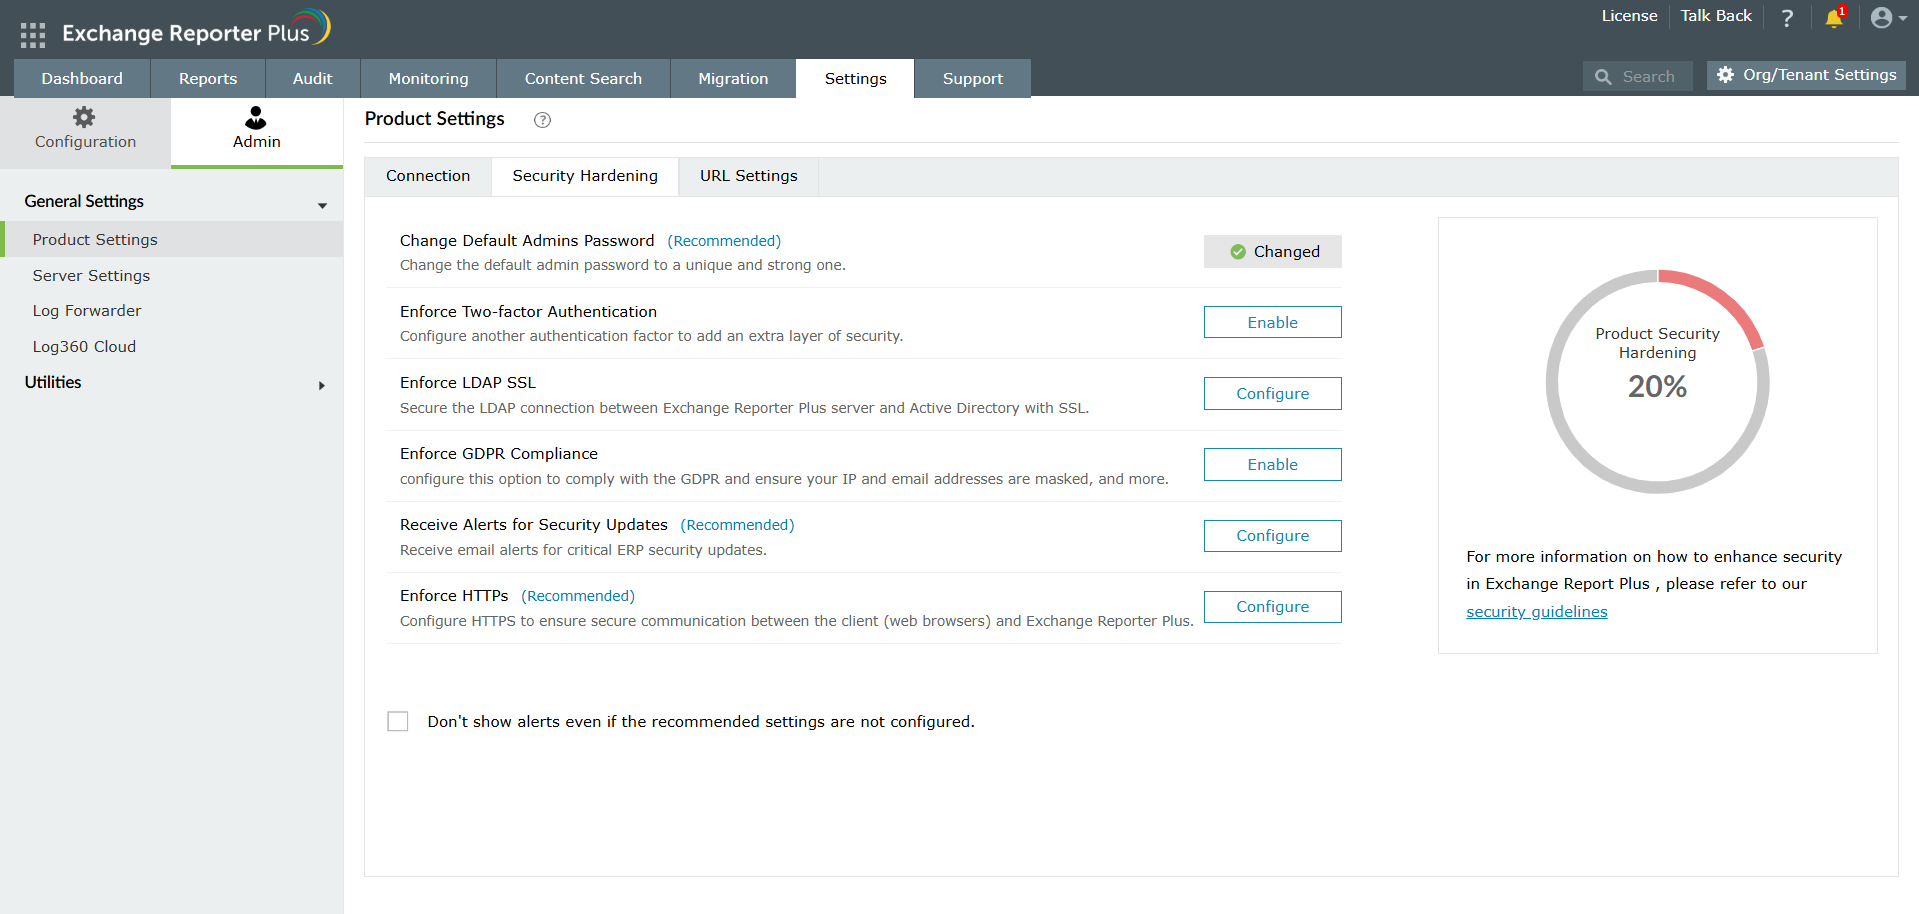
Task: Open the Content Search tab
Action: pos(583,78)
